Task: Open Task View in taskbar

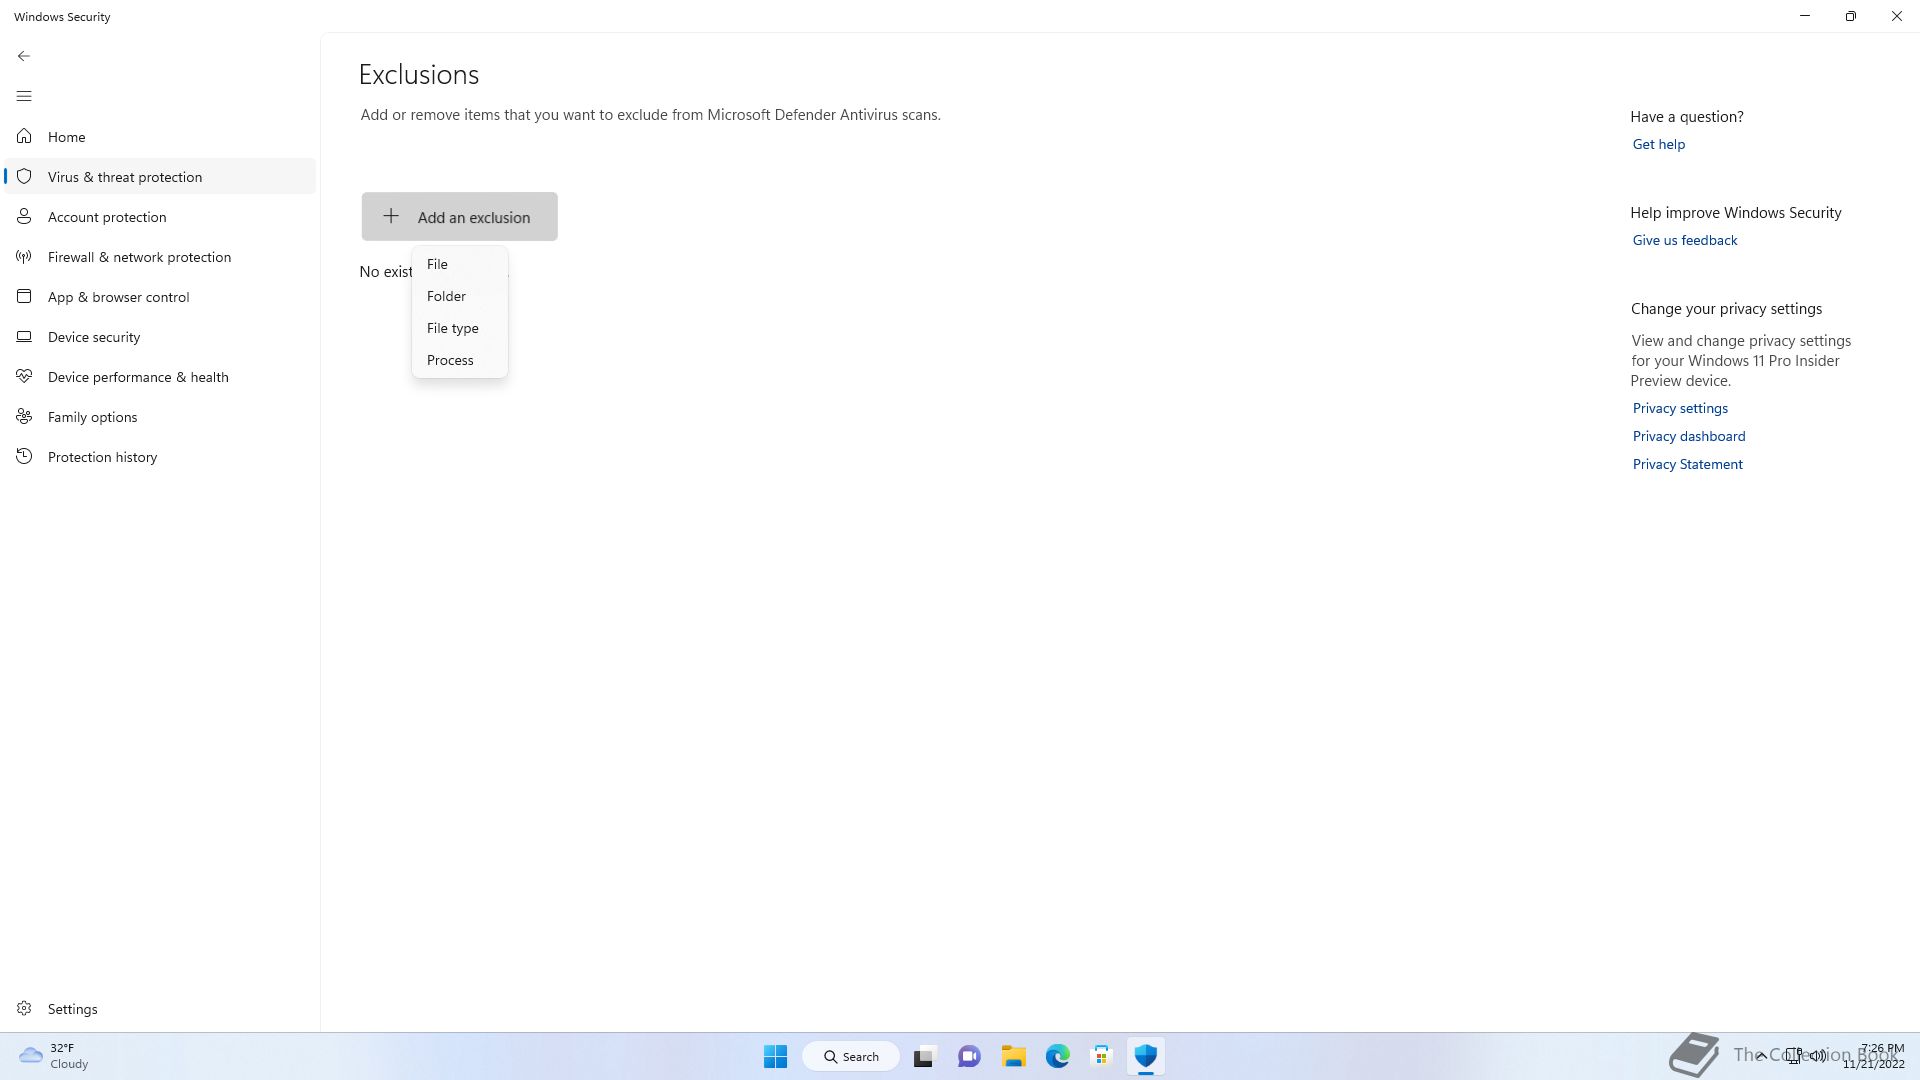Action: (924, 1056)
